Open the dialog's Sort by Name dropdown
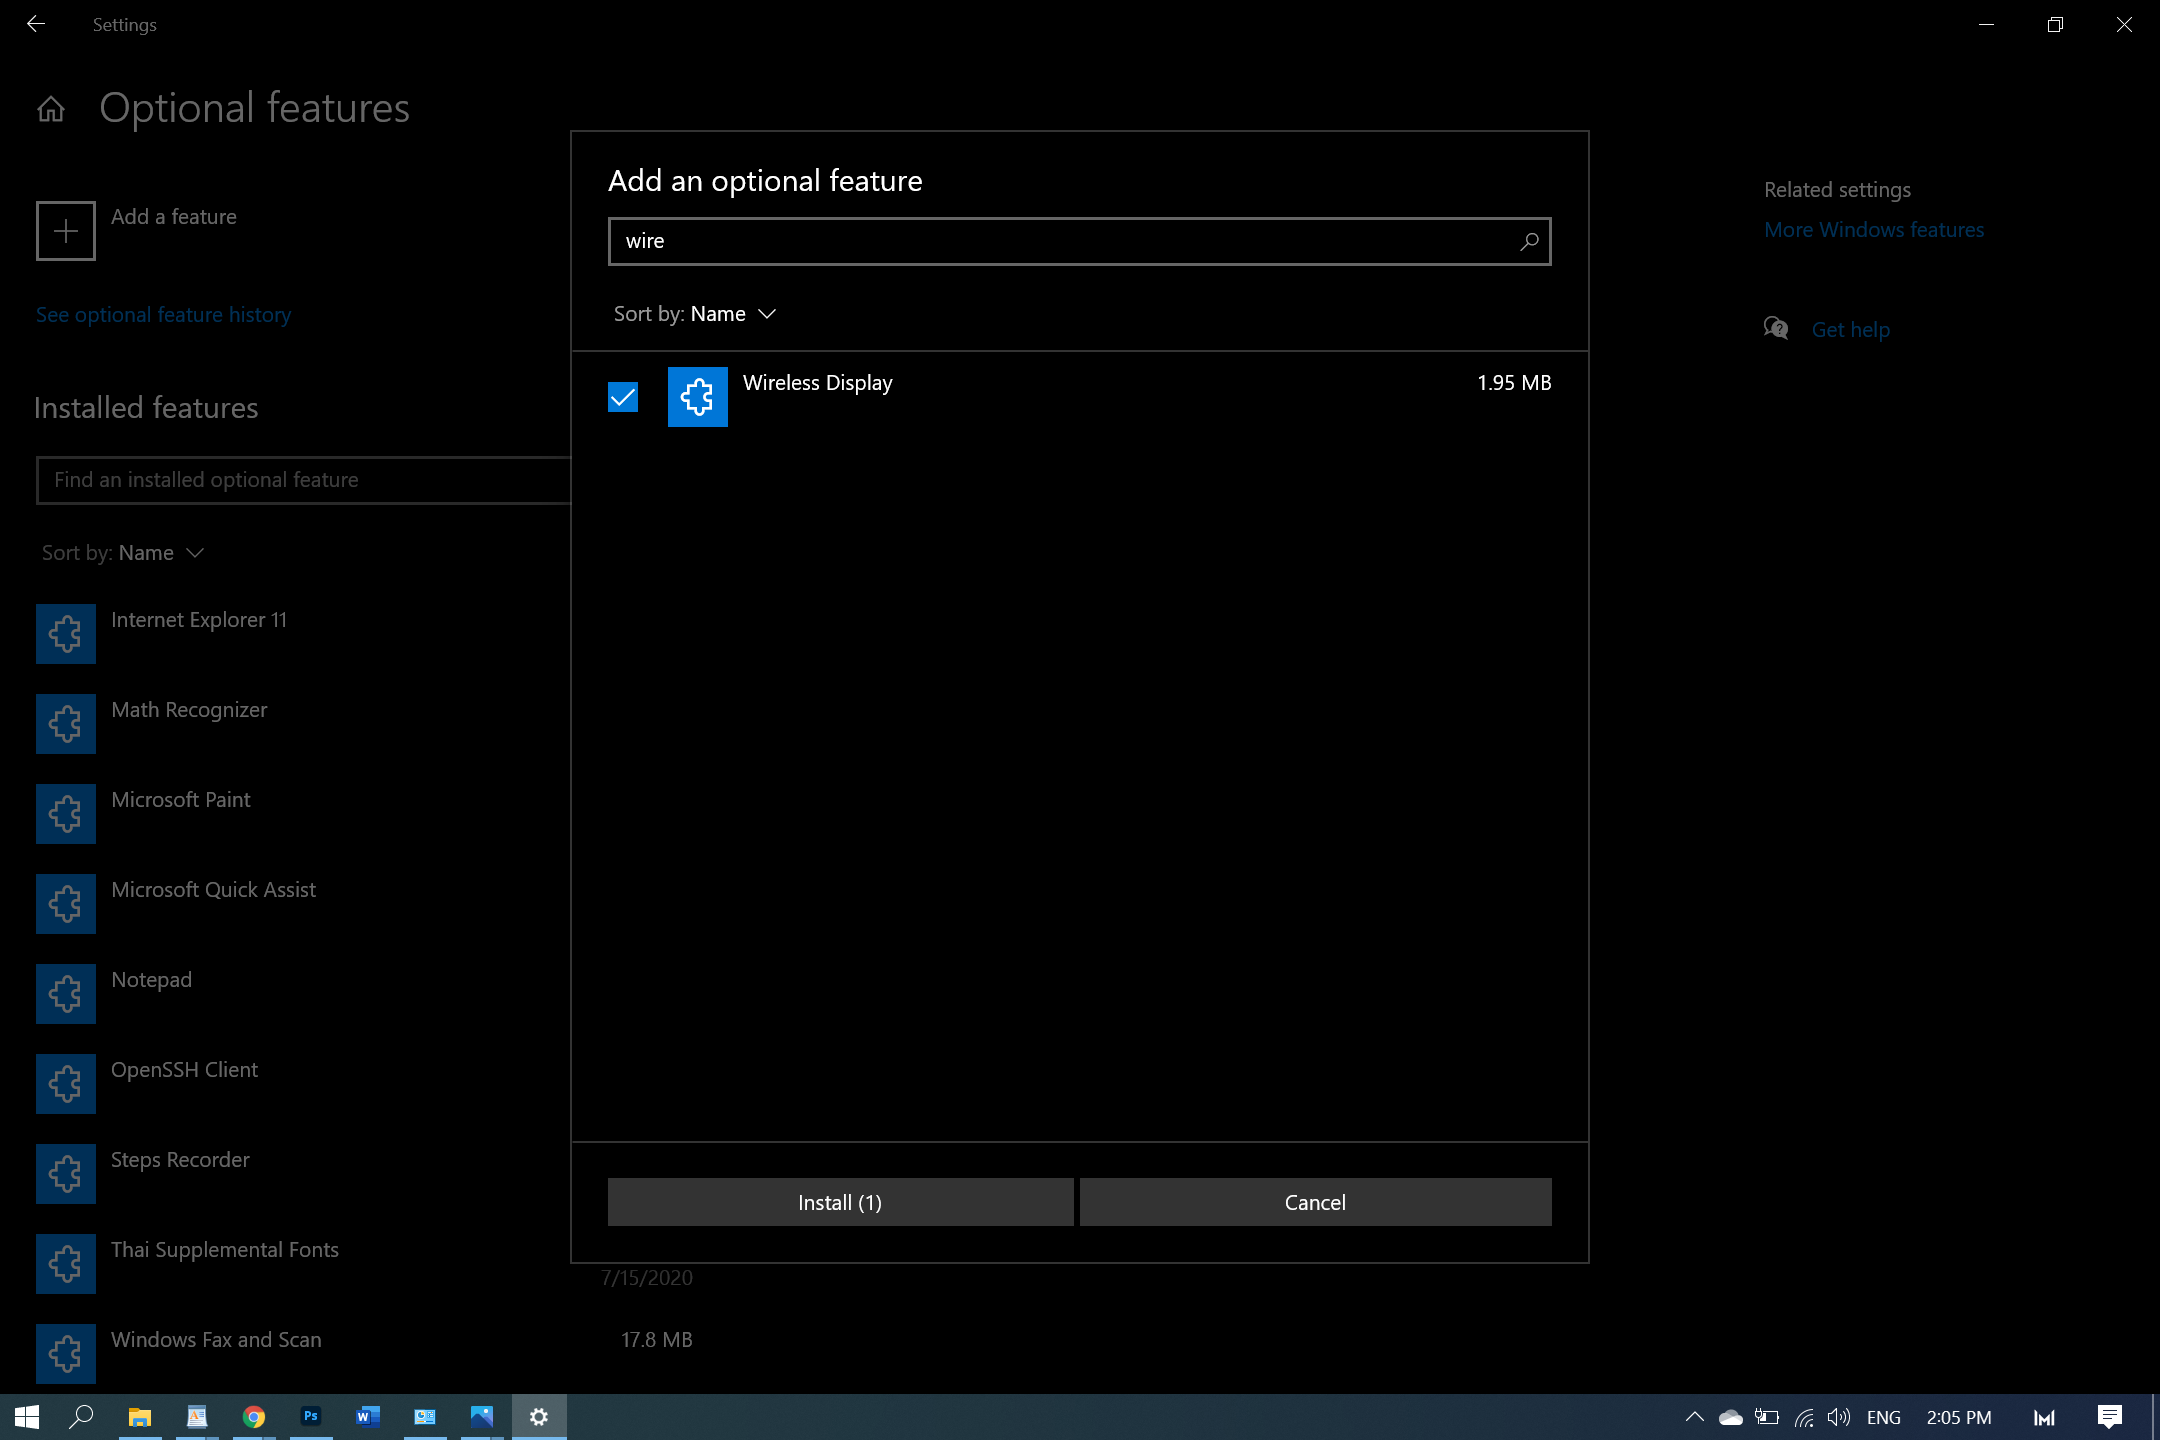The image size is (2160, 1440). [695, 314]
